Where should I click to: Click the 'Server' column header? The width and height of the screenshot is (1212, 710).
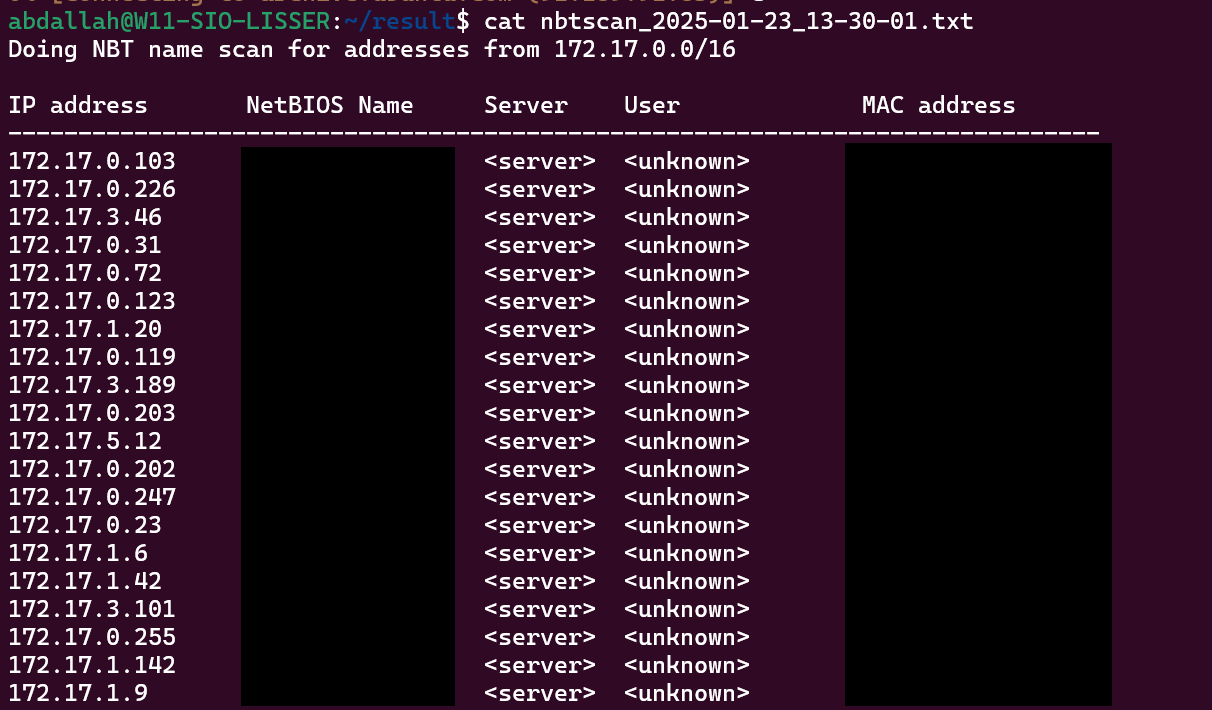point(526,105)
